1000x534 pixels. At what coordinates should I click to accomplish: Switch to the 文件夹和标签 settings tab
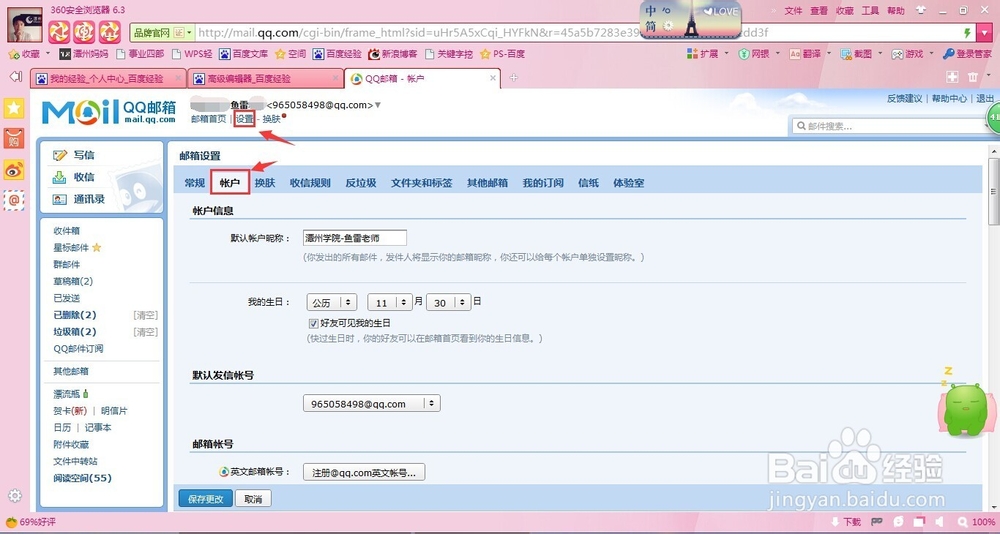coord(422,183)
